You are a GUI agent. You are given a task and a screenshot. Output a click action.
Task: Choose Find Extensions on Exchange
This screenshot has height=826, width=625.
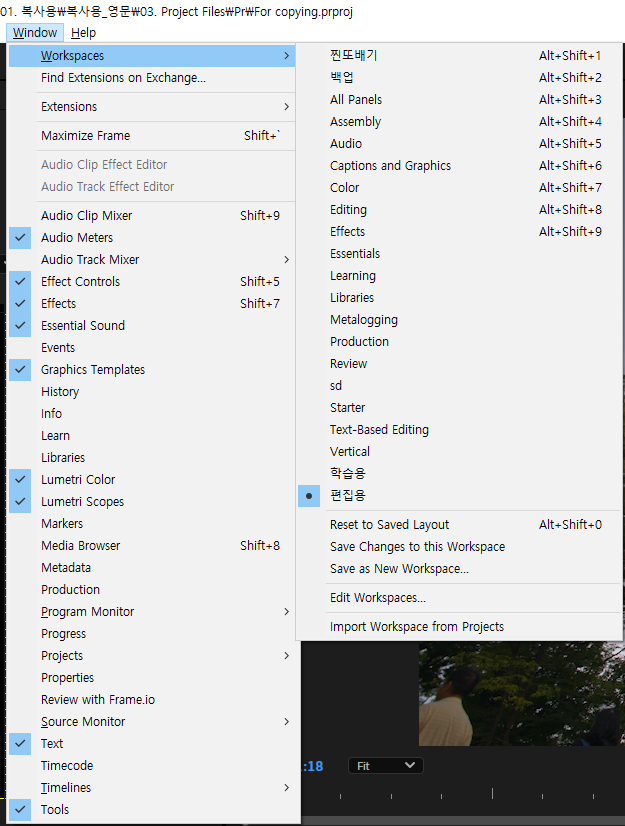point(152,78)
